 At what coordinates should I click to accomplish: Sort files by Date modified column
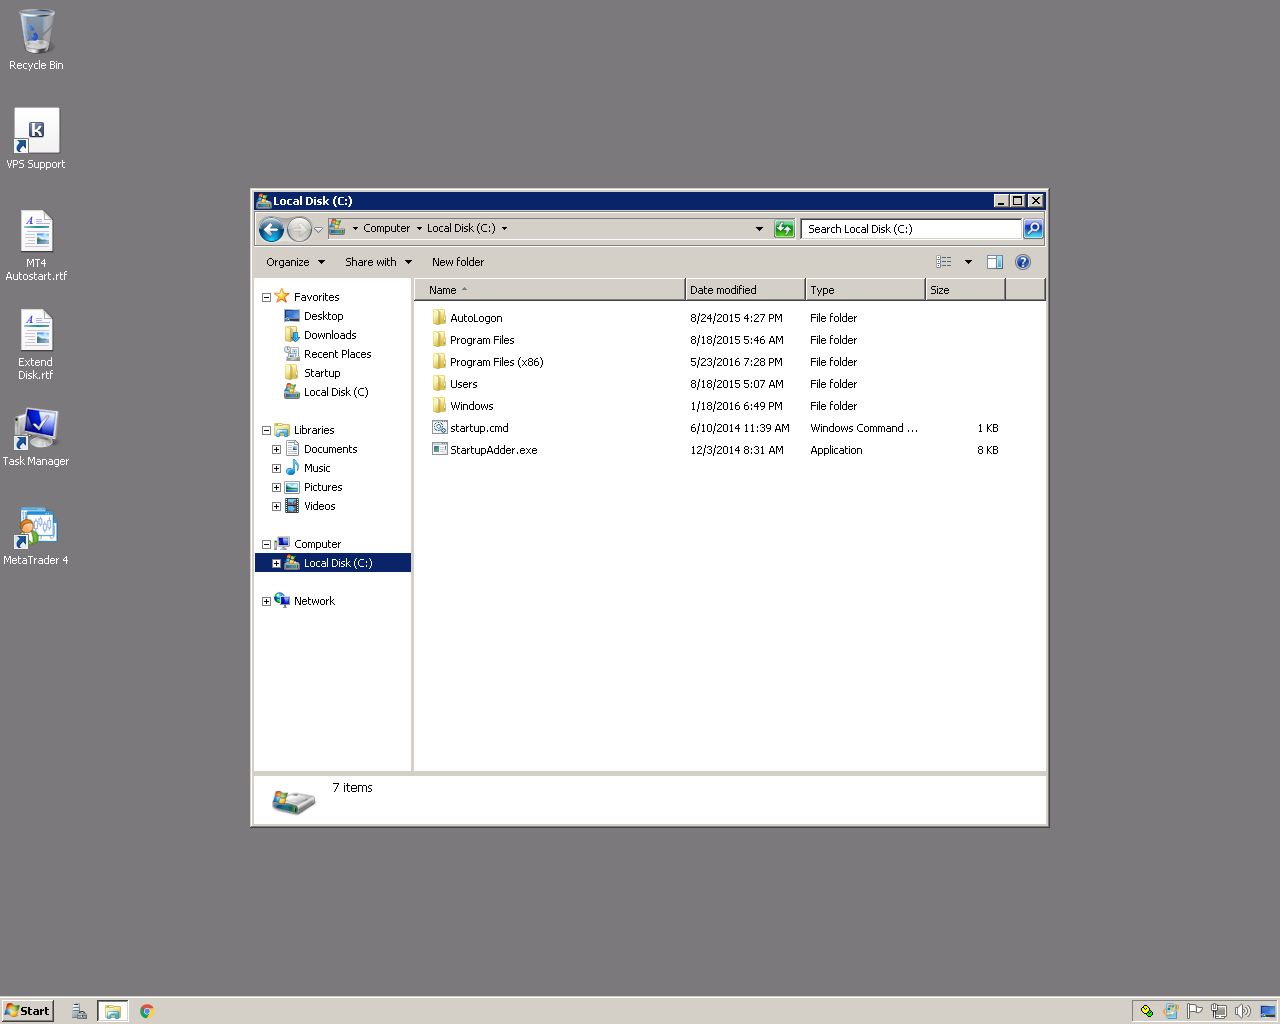744,290
